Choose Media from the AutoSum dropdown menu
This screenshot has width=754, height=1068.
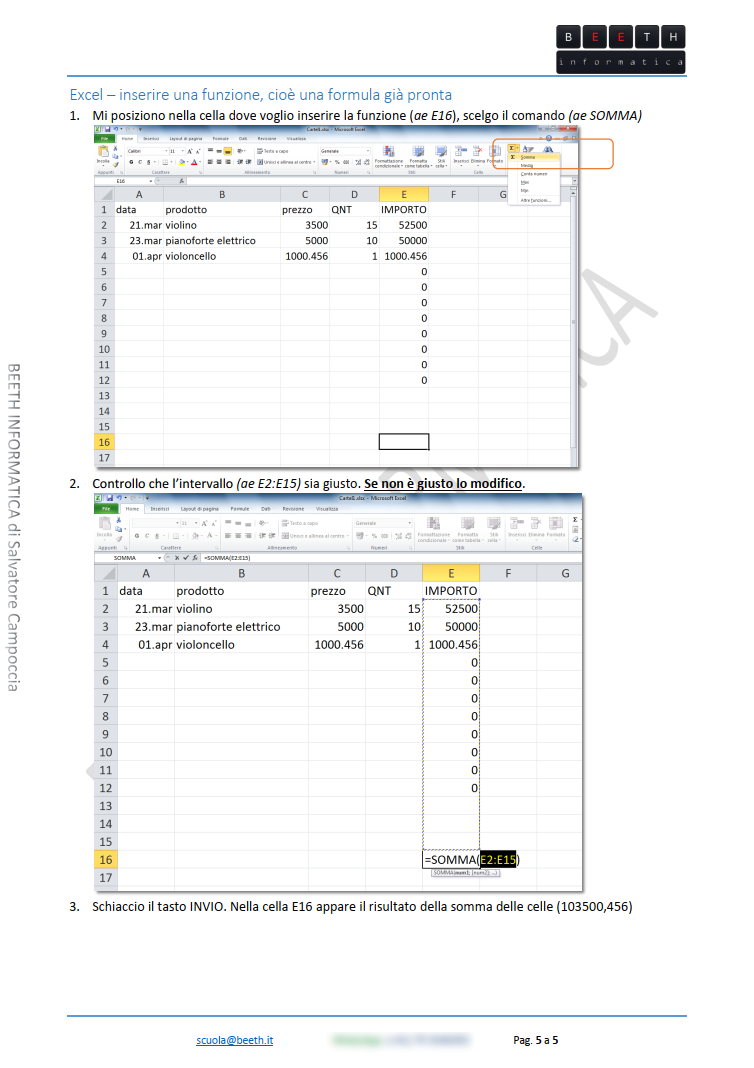coord(527,166)
